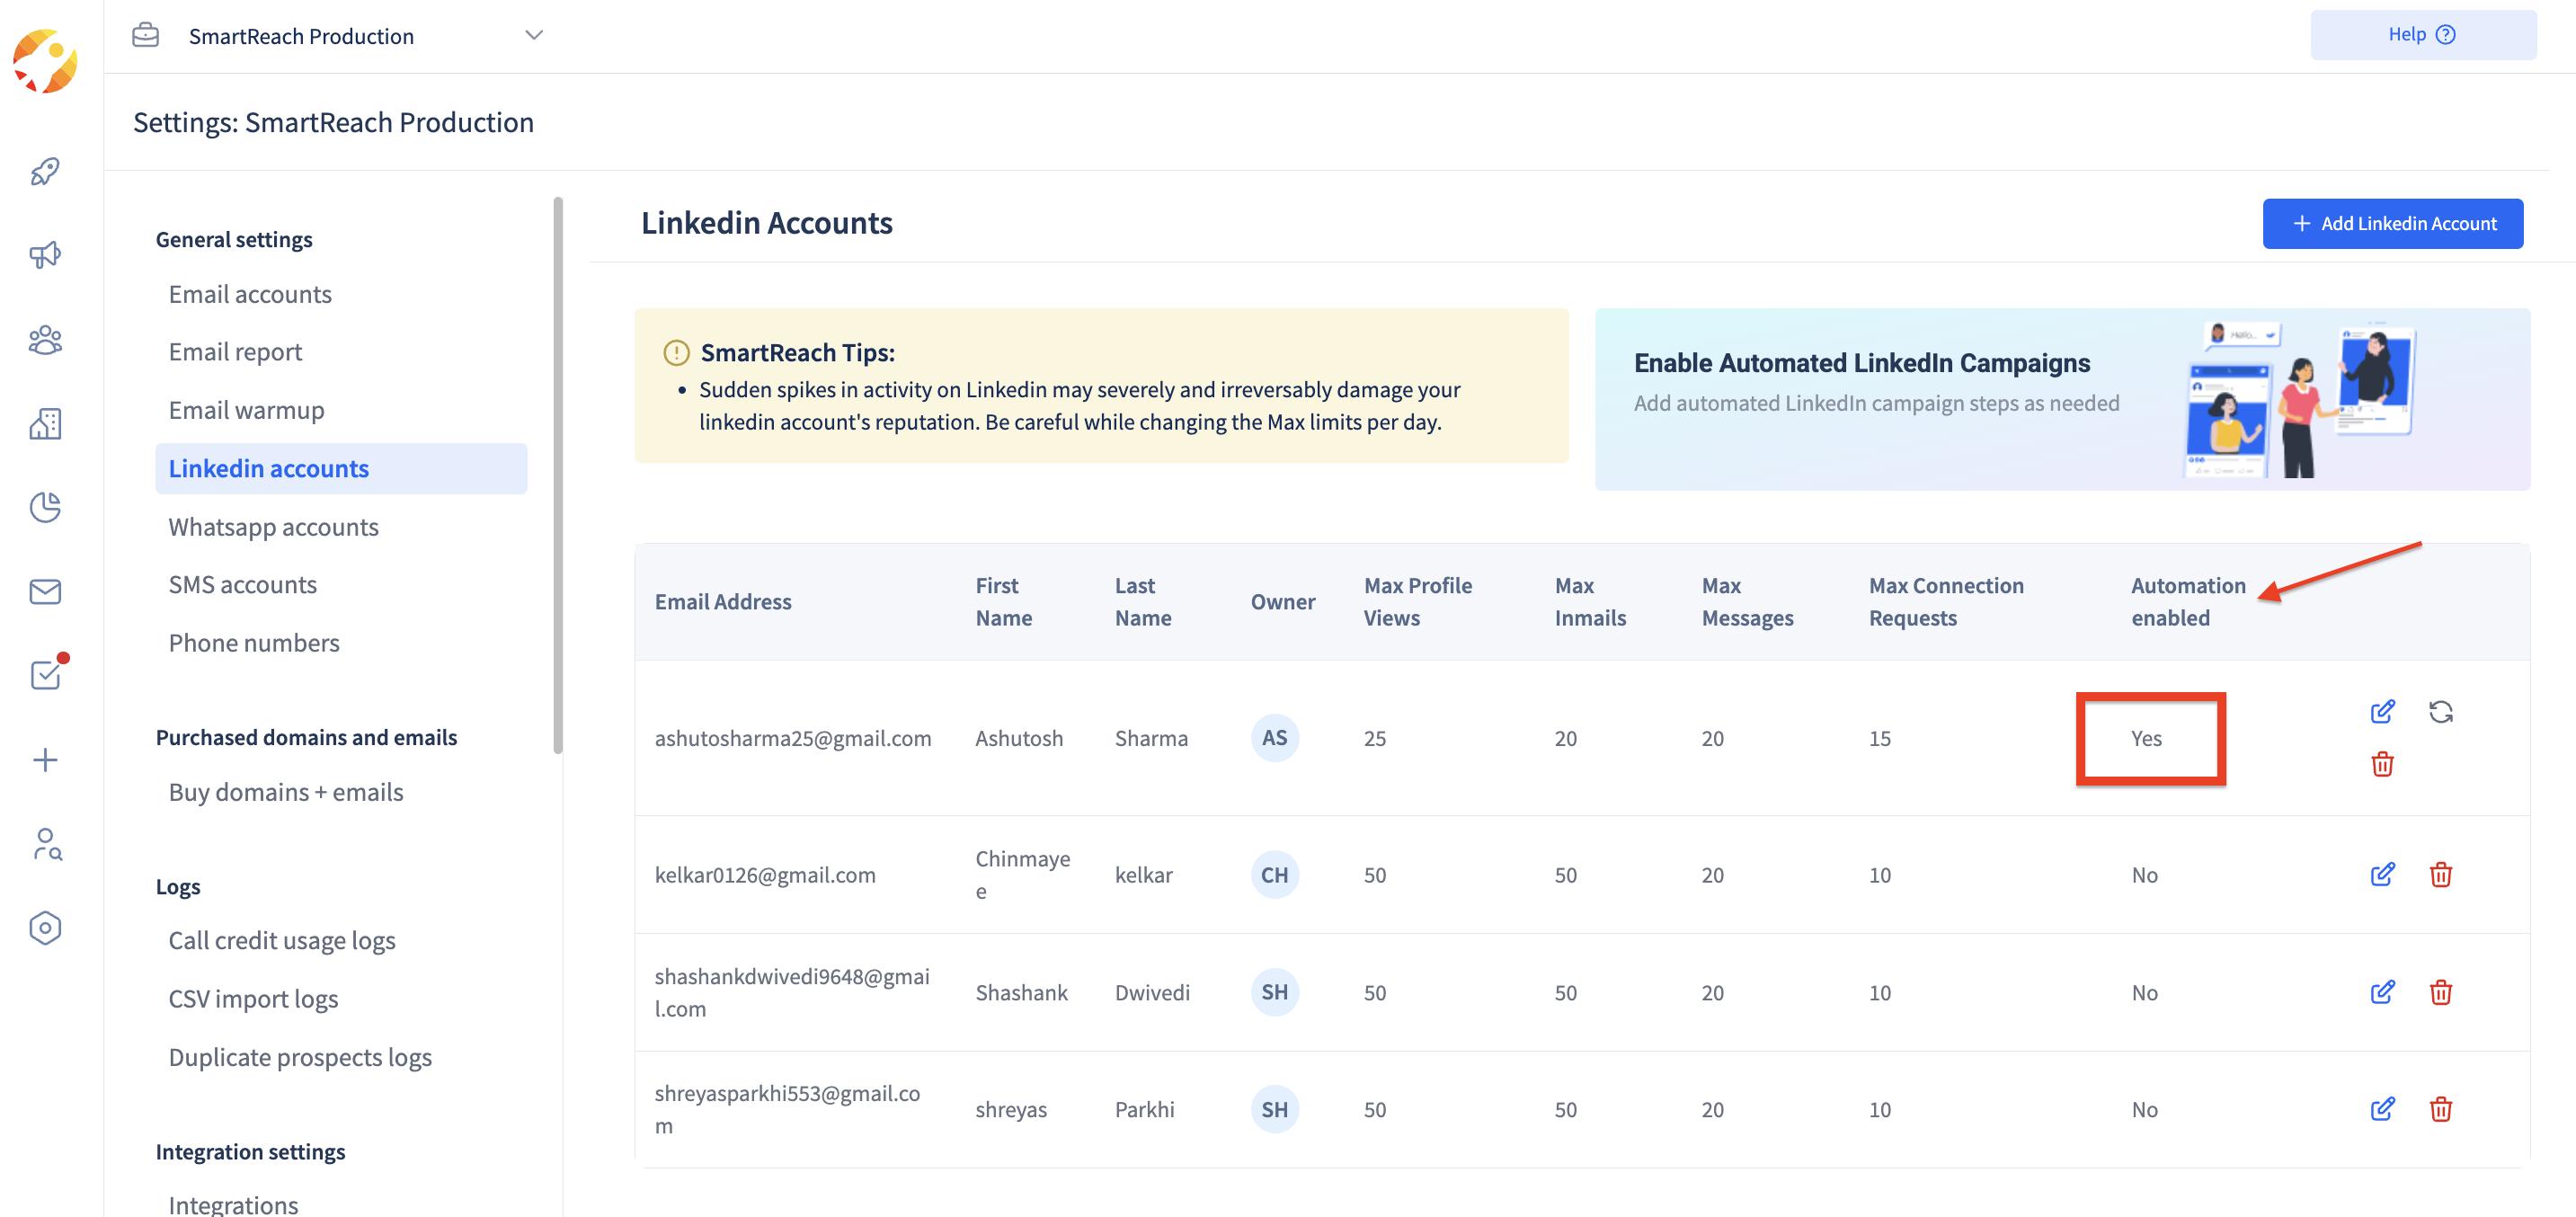Open the megaphone campaigns icon in sidebar
Viewport: 2576px width, 1217px height.
tap(45, 255)
